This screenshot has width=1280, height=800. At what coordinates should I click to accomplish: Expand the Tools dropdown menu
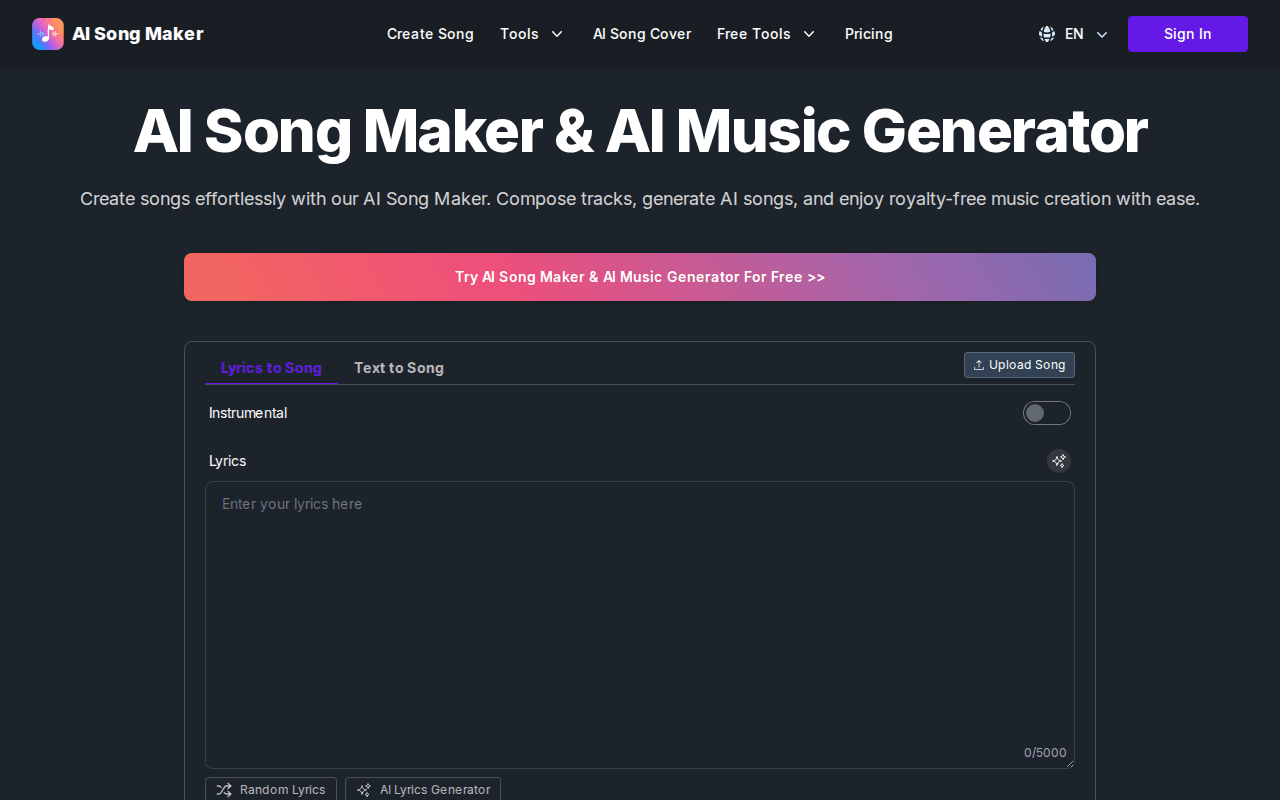point(532,33)
